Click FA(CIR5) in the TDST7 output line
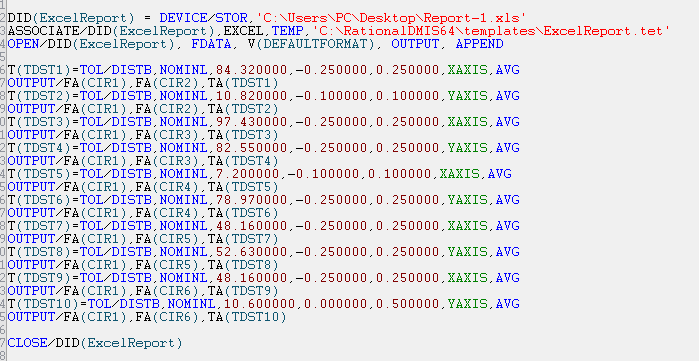The height and width of the screenshot is (361, 699). coord(168,239)
